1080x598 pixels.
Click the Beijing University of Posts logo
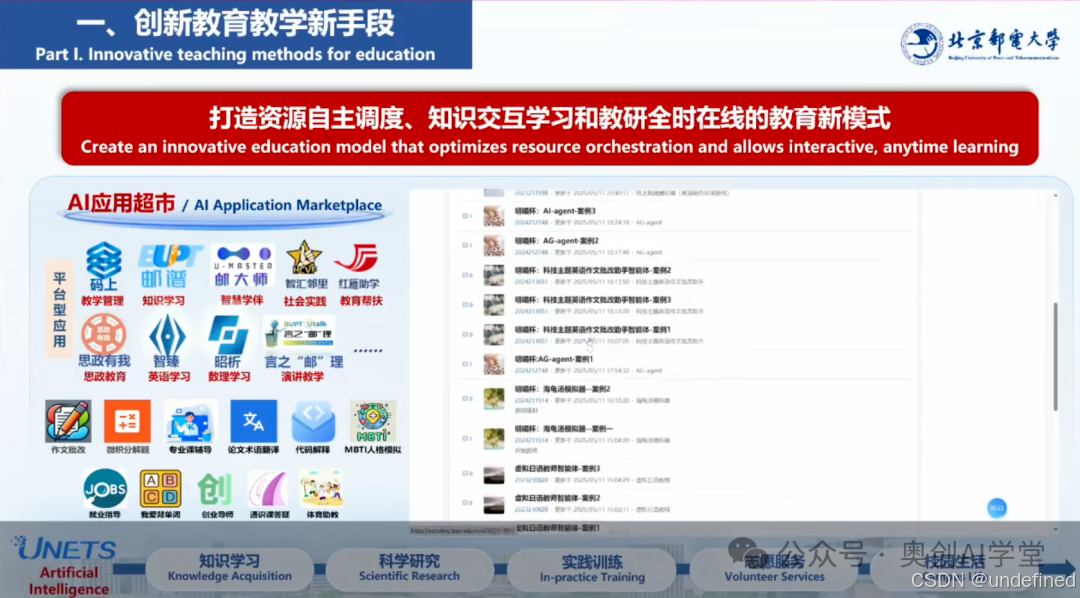point(980,43)
